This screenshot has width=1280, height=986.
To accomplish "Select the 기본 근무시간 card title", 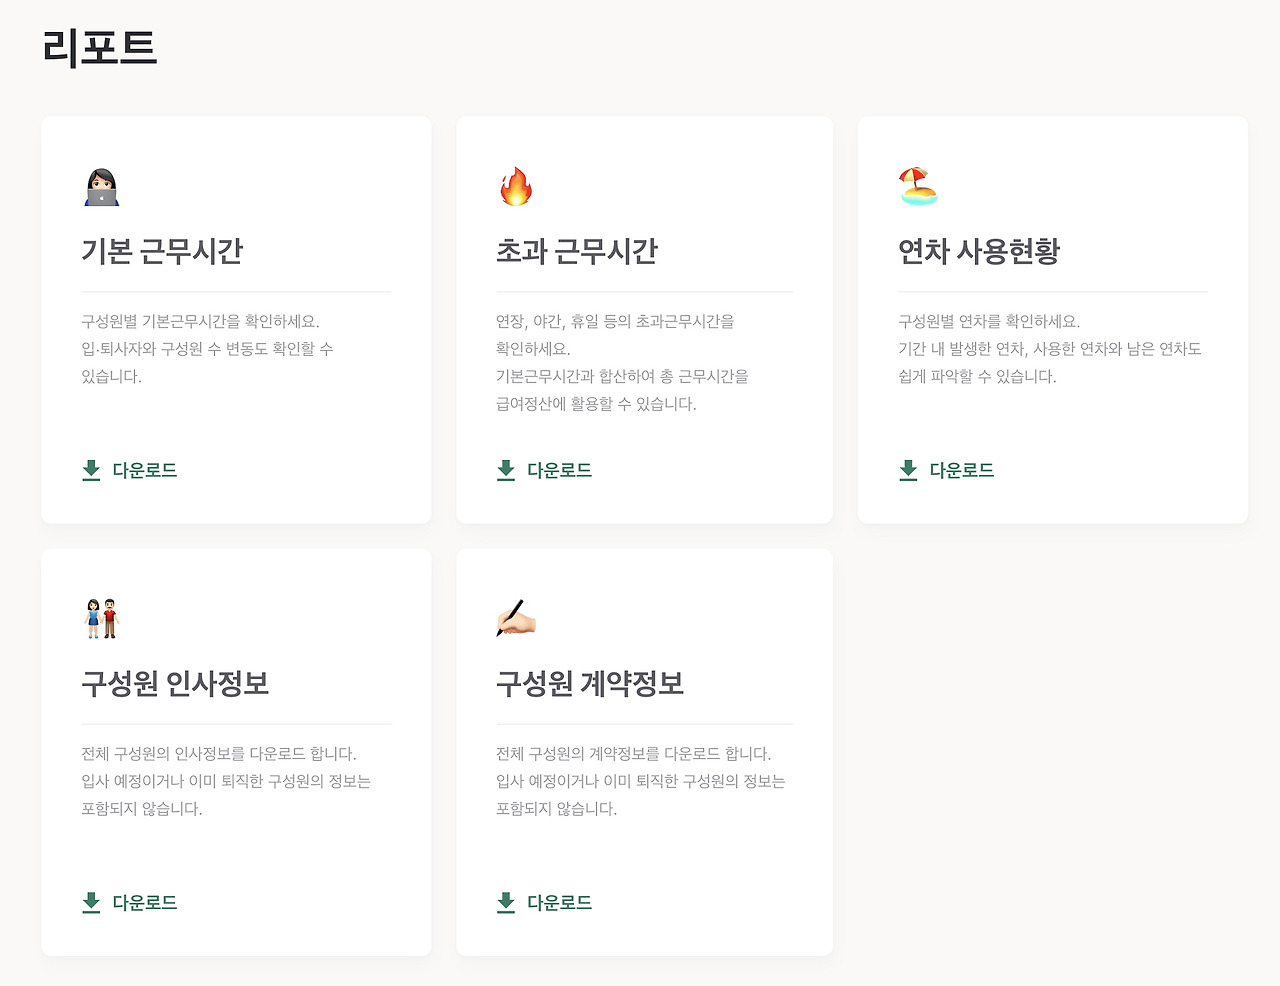I will click(162, 251).
